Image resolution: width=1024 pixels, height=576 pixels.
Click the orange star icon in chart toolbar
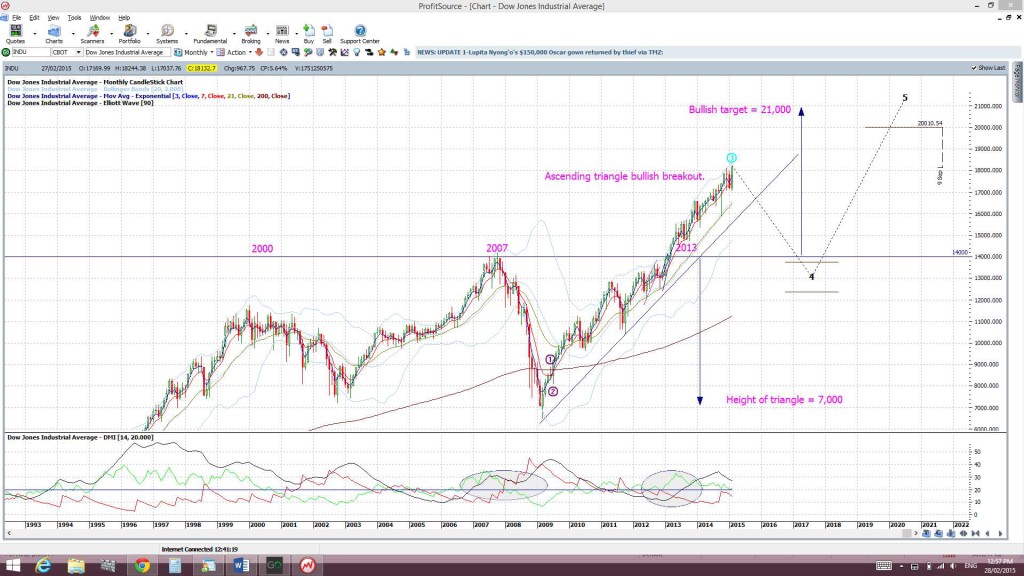[x=382, y=52]
